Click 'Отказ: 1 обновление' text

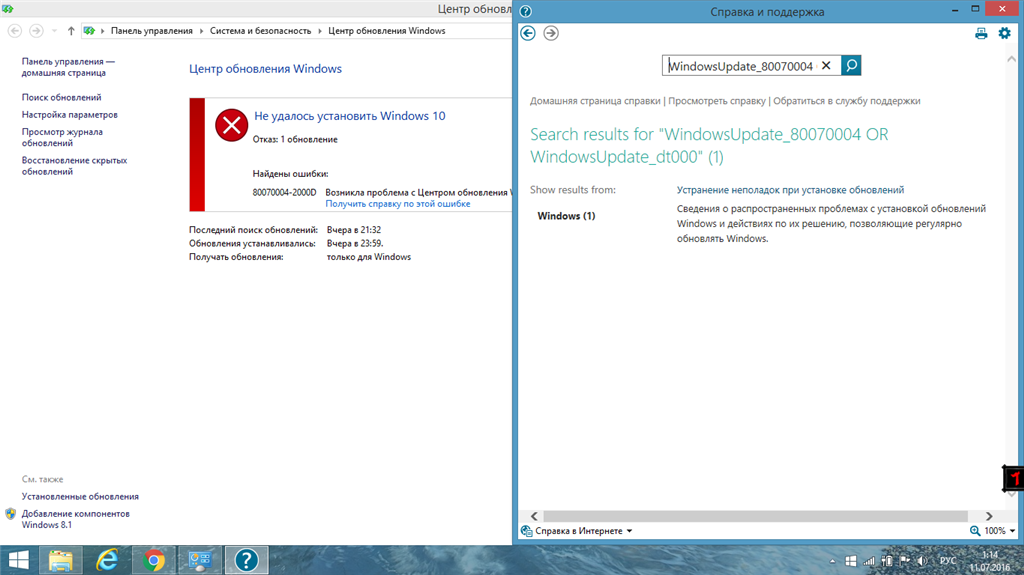[x=295, y=139]
